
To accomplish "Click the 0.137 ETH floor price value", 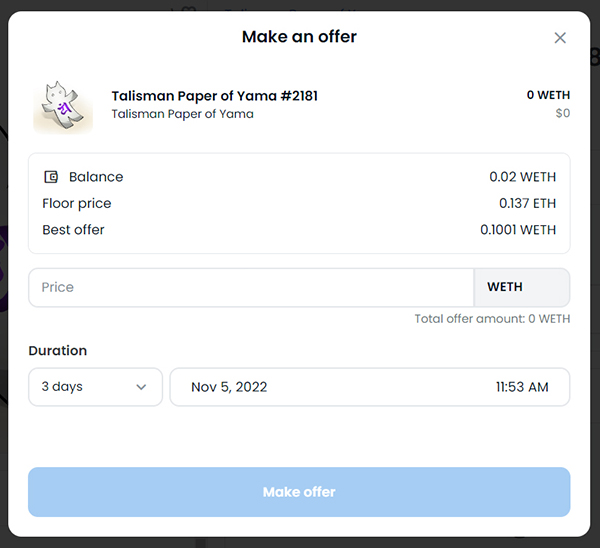I will (527, 203).
